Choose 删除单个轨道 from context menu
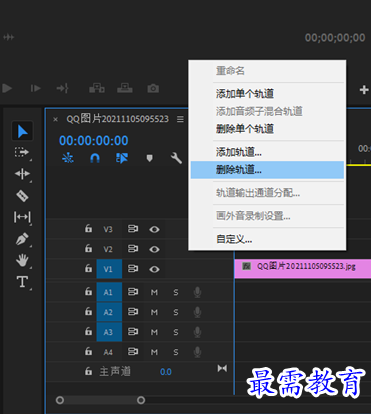Screen dimensions: 371x414 [x=245, y=129]
